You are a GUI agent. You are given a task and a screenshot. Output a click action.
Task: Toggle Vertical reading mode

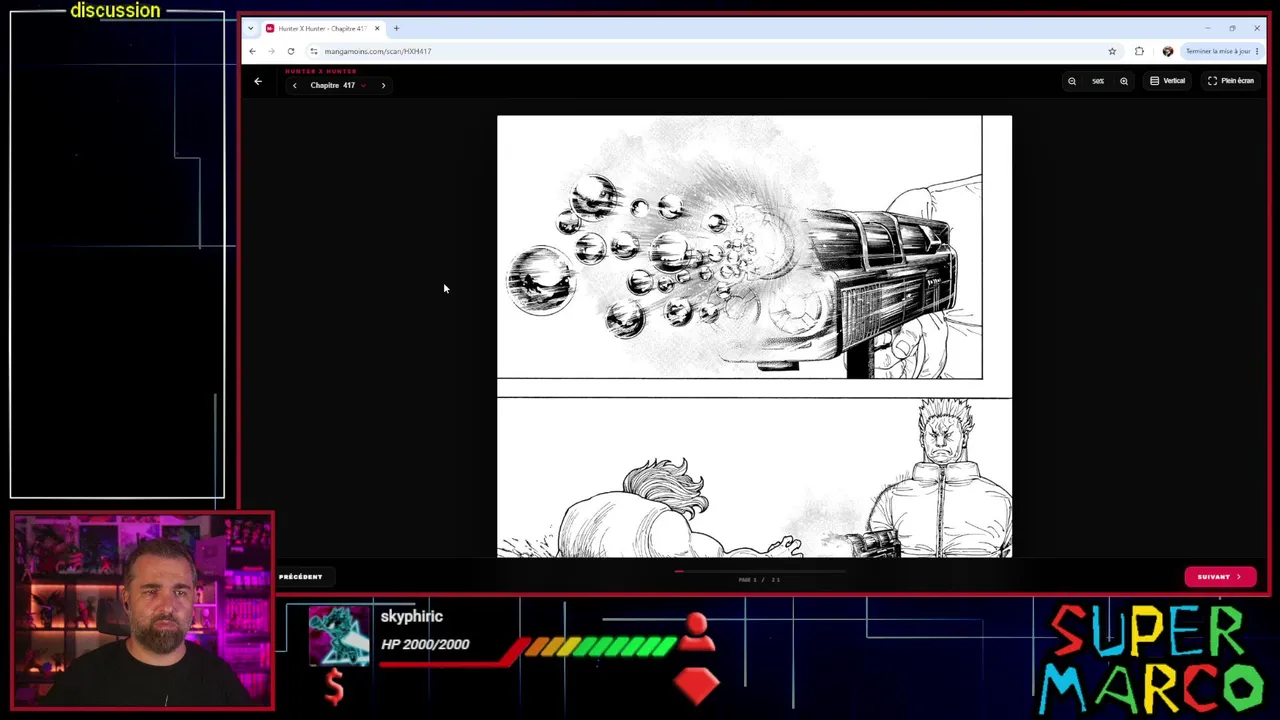point(1167,81)
